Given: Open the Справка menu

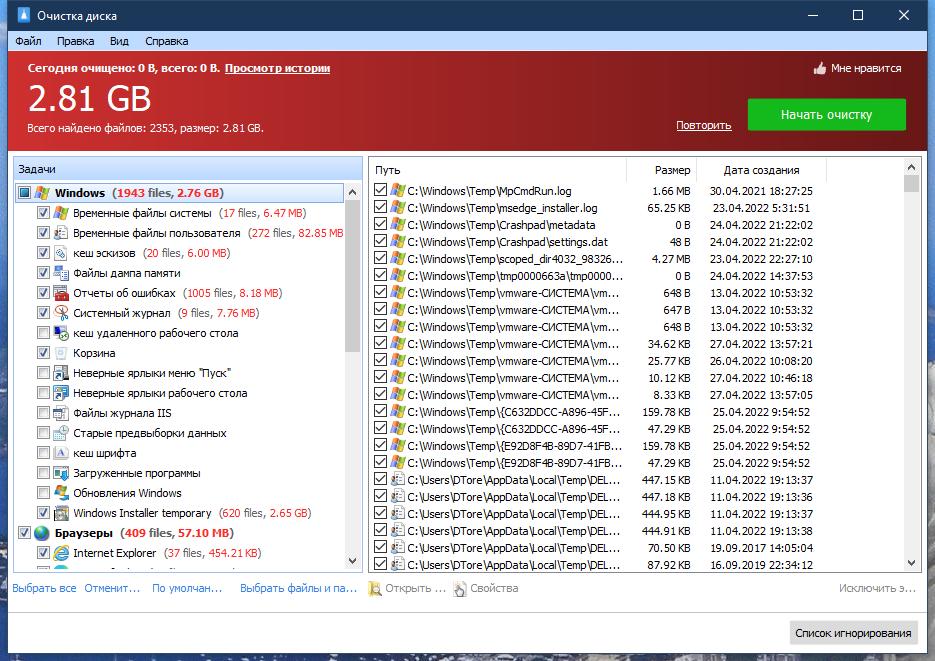Looking at the screenshot, I should point(166,41).
